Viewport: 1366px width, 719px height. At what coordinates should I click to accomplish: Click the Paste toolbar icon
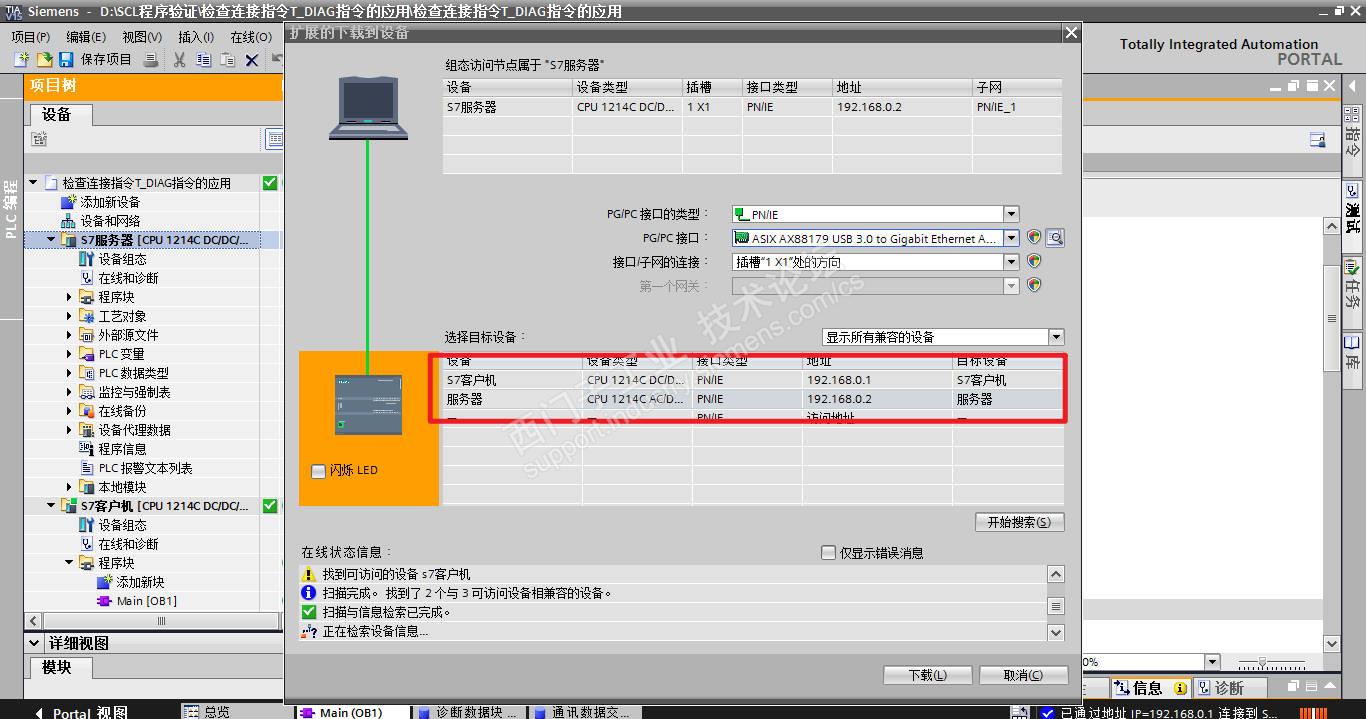pos(227,60)
